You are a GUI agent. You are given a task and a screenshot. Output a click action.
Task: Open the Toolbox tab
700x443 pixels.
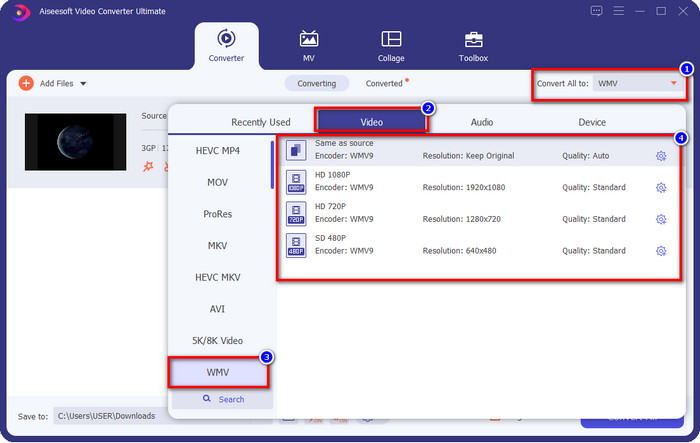coord(473,46)
